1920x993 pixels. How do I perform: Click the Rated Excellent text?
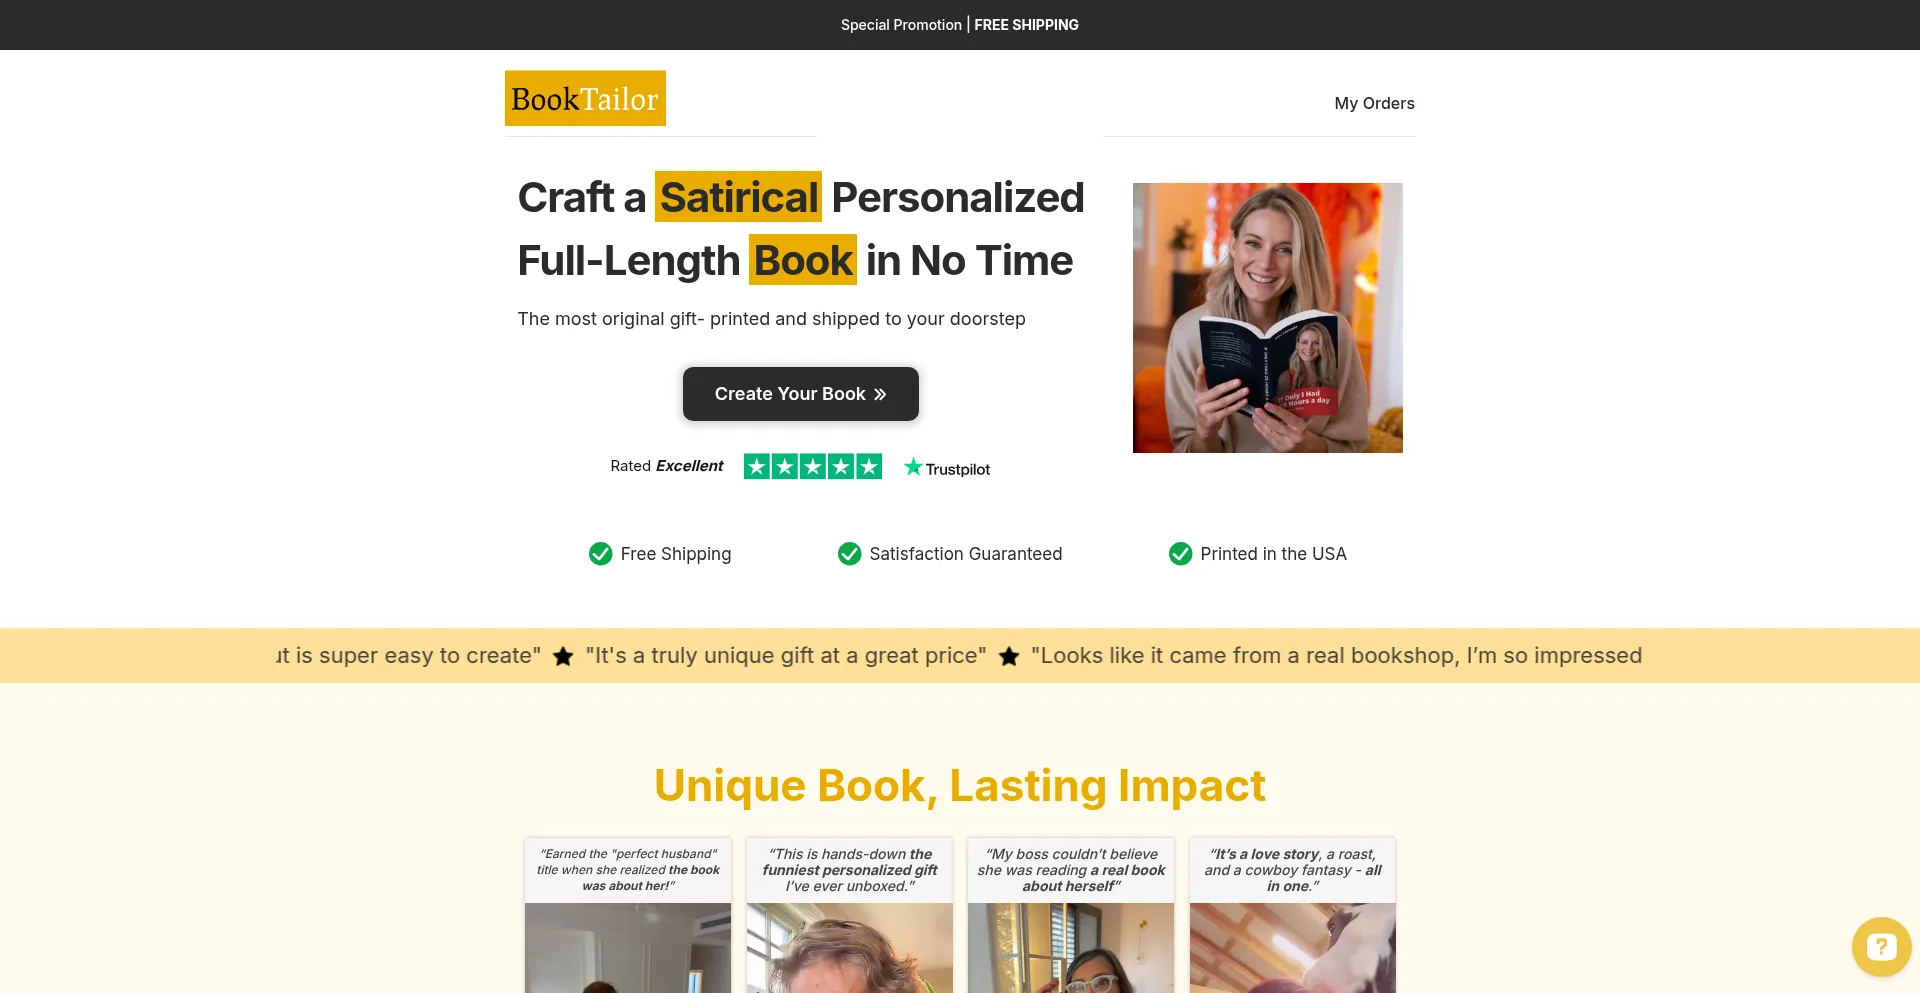667,466
